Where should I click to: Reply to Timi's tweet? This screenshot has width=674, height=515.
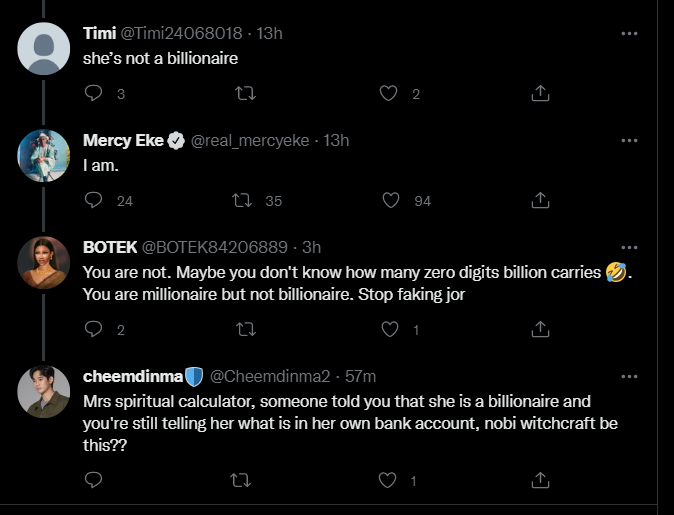[x=94, y=94]
